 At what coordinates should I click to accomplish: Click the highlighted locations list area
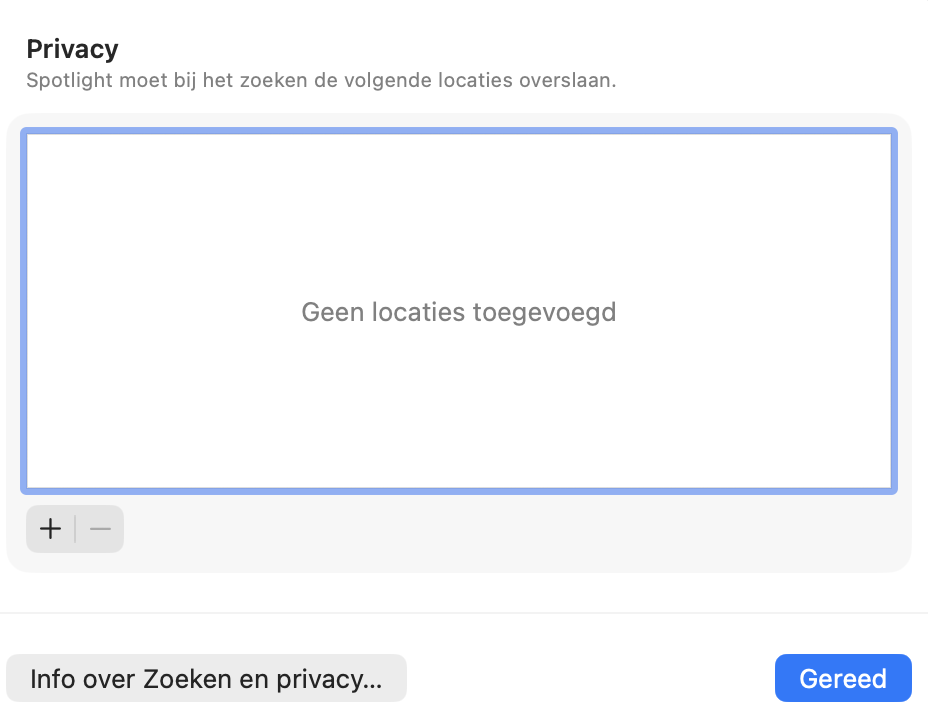(x=459, y=310)
